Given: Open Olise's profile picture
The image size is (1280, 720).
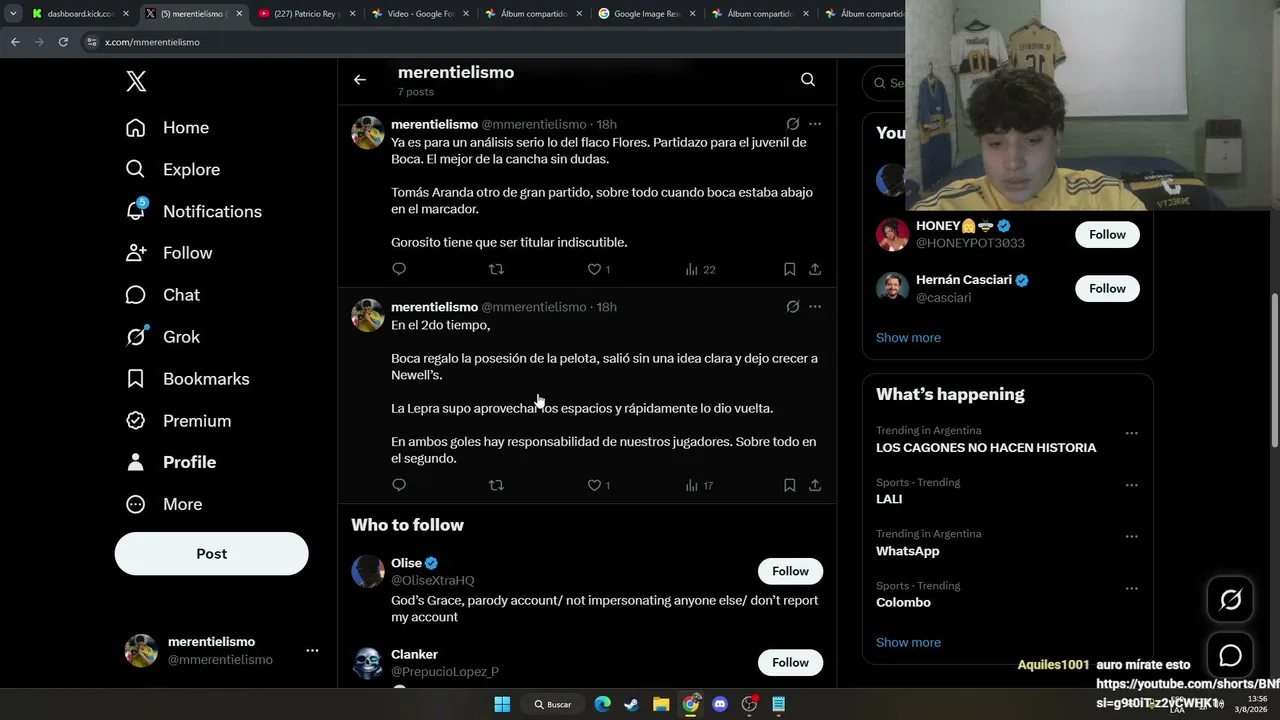Looking at the screenshot, I should [368, 571].
